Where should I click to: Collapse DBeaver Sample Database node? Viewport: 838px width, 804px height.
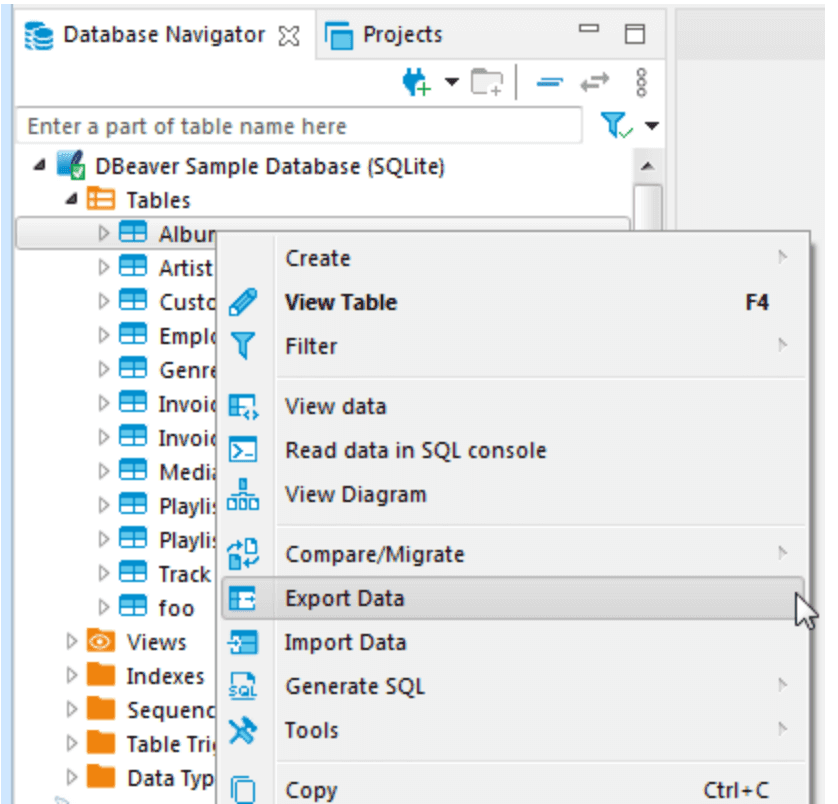39,166
